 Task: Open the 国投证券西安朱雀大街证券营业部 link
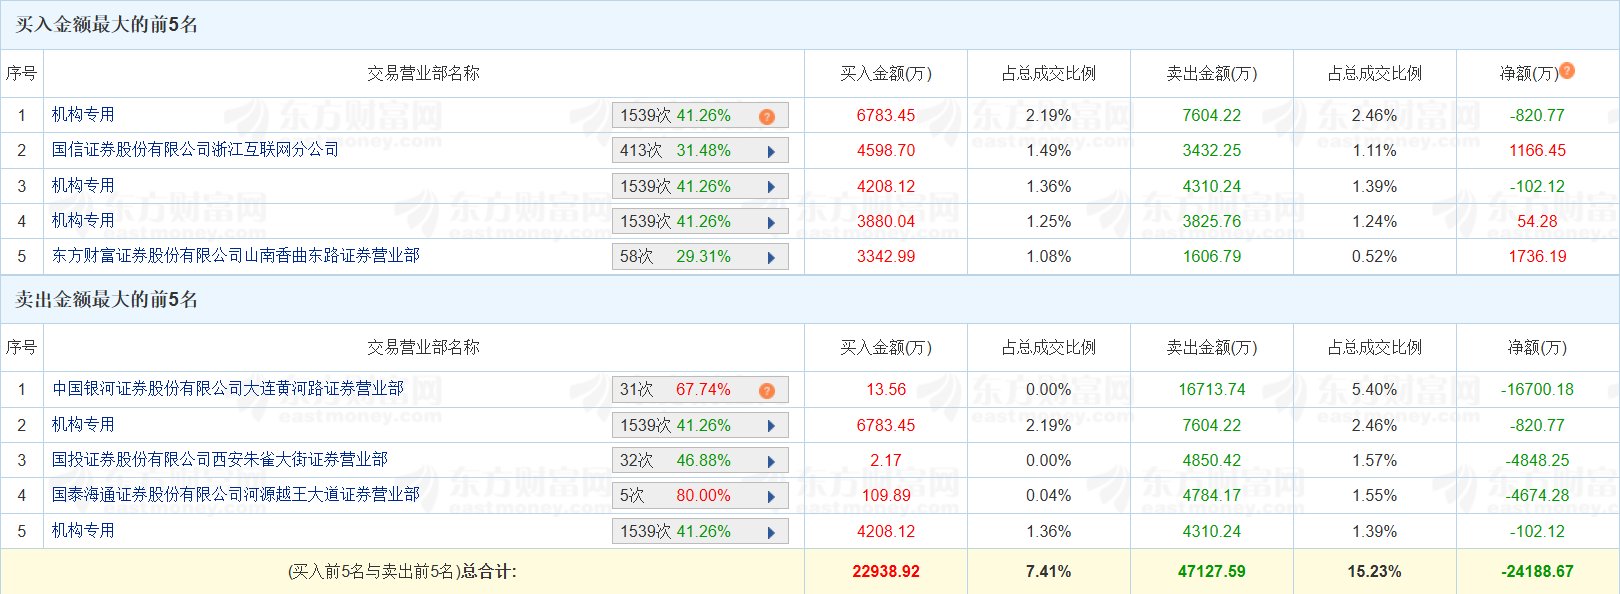220,460
